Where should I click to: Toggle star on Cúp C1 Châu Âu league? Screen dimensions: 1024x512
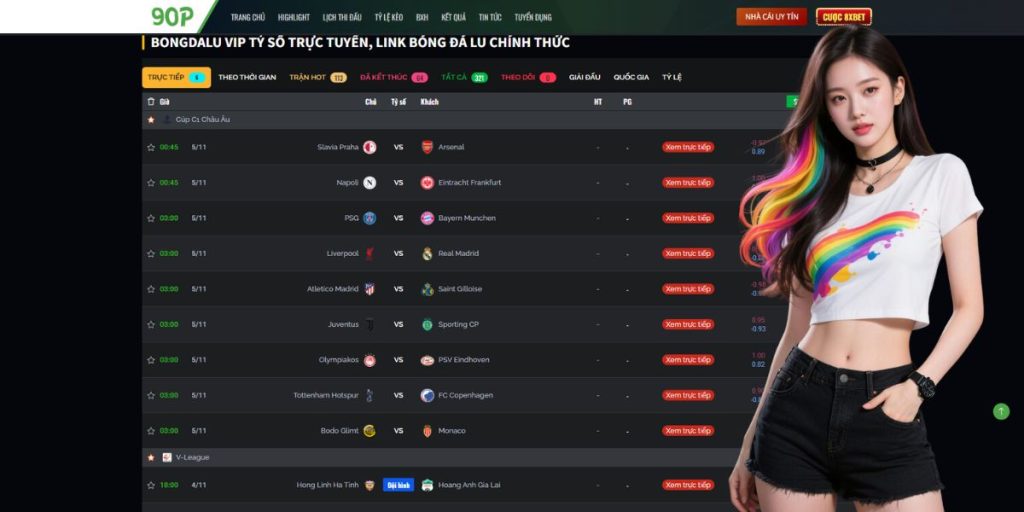point(151,120)
